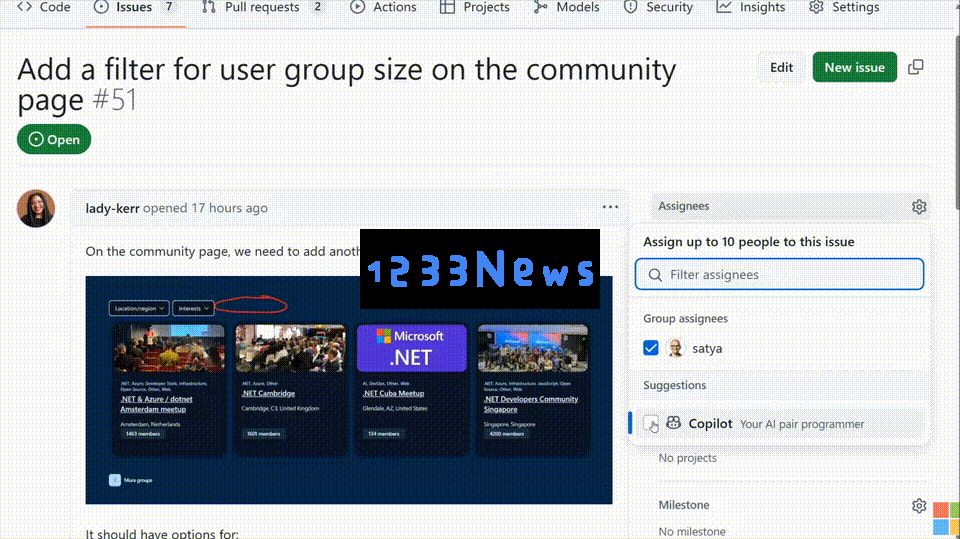960x539 pixels.
Task: Click the Edit issue title button
Action: [781, 67]
